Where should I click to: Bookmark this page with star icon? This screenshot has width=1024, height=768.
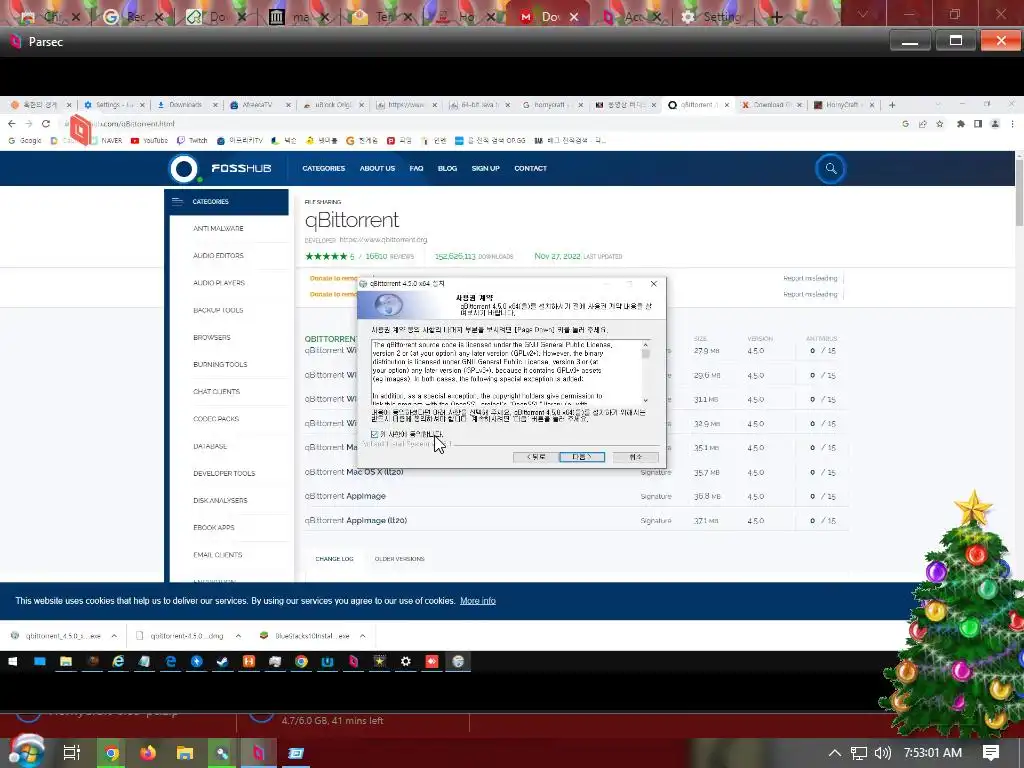click(x=940, y=123)
